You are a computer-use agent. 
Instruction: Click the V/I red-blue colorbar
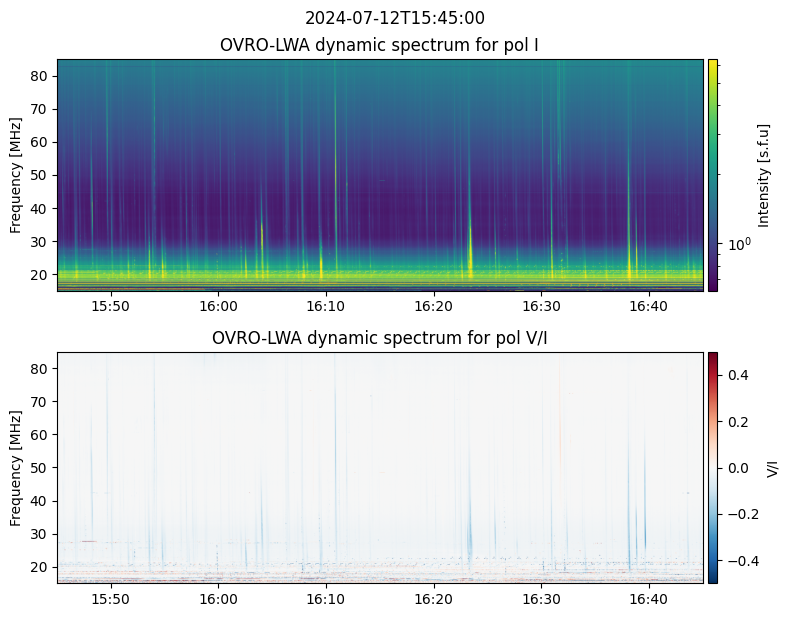click(x=713, y=467)
